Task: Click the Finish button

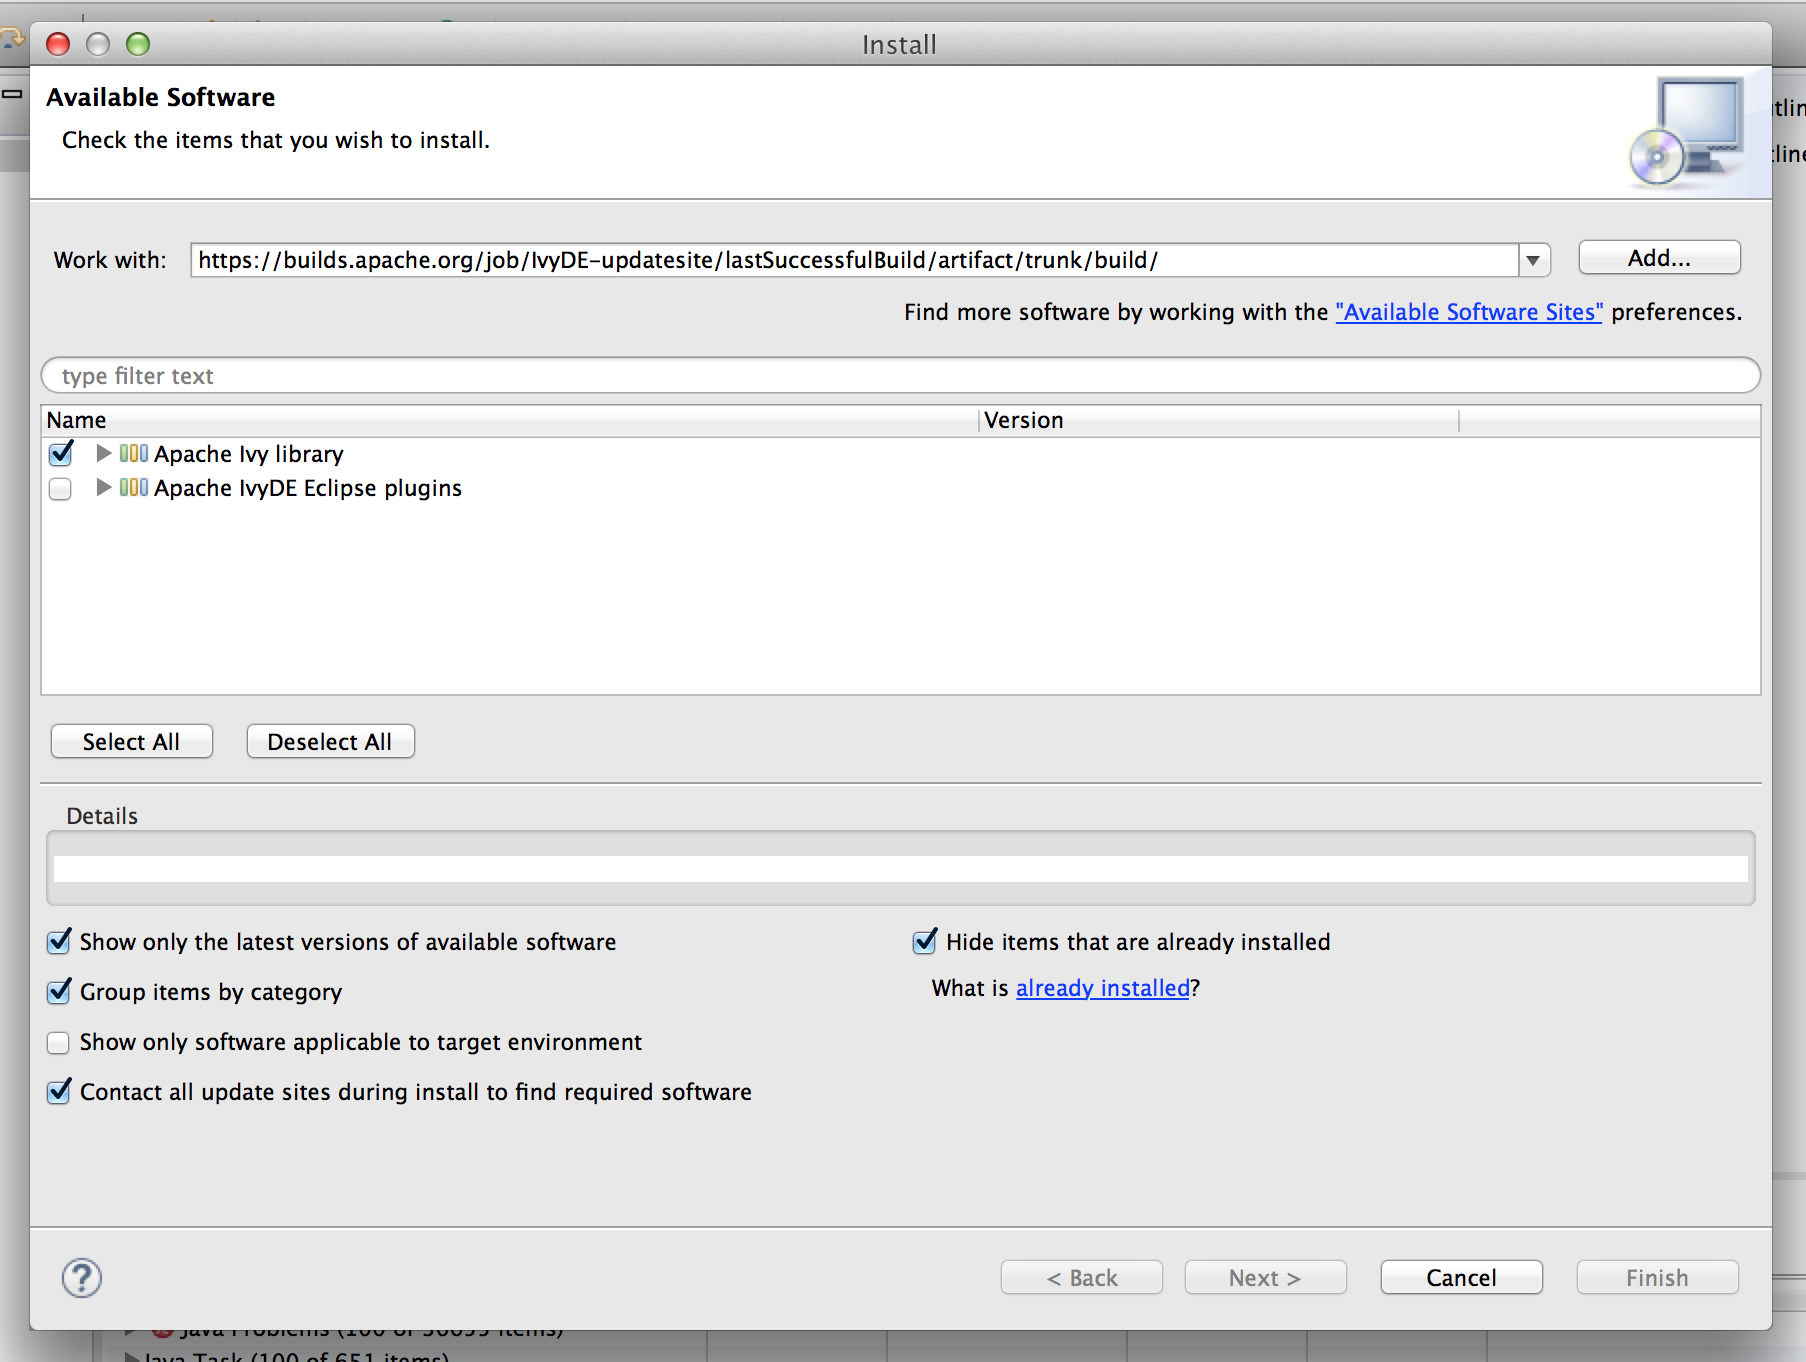Action: (1658, 1278)
